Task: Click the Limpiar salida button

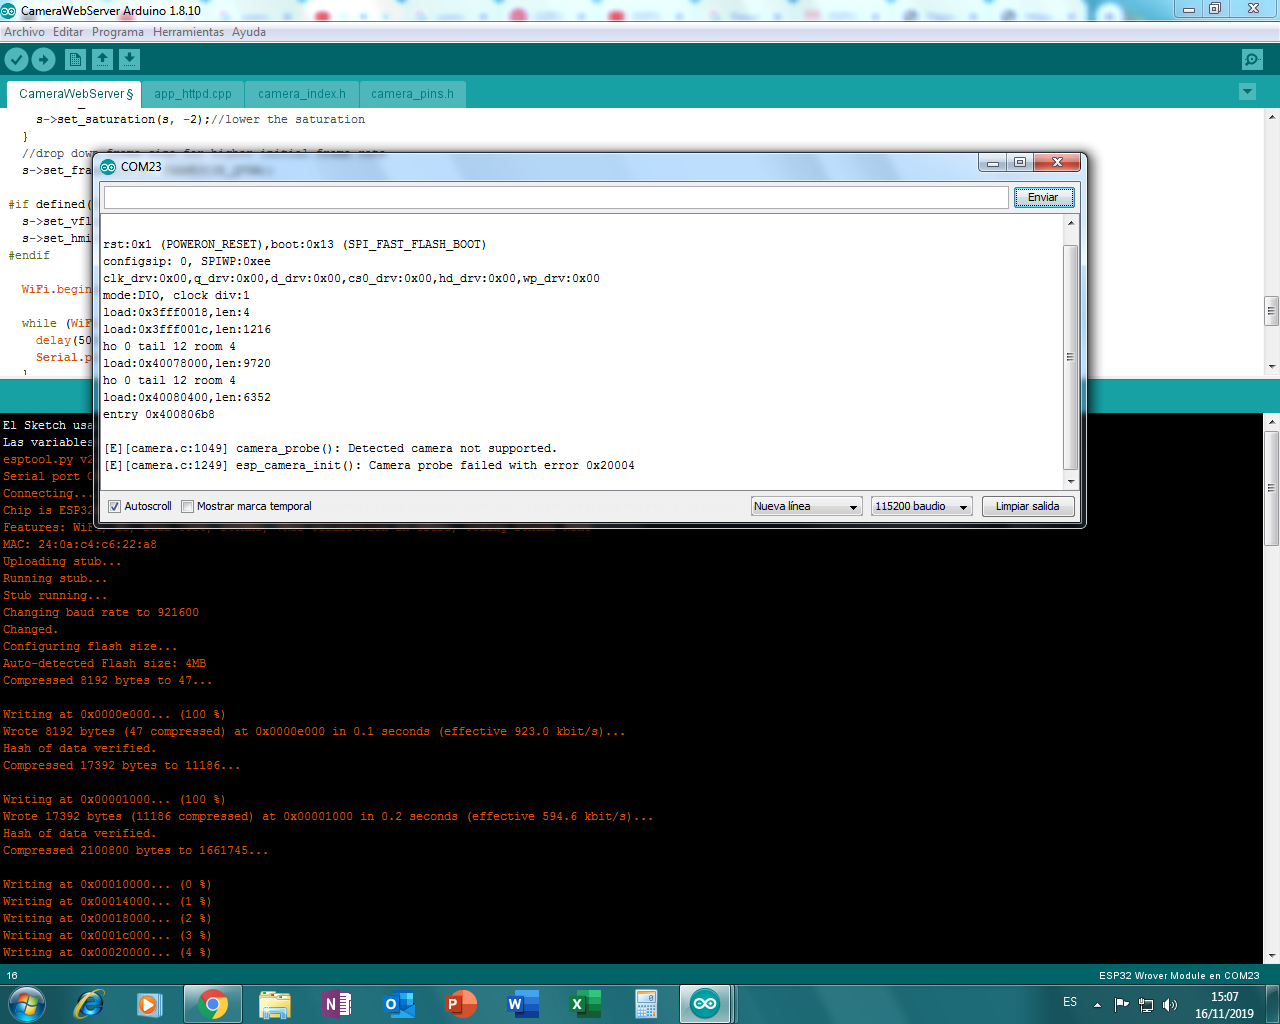Action: (x=1027, y=506)
